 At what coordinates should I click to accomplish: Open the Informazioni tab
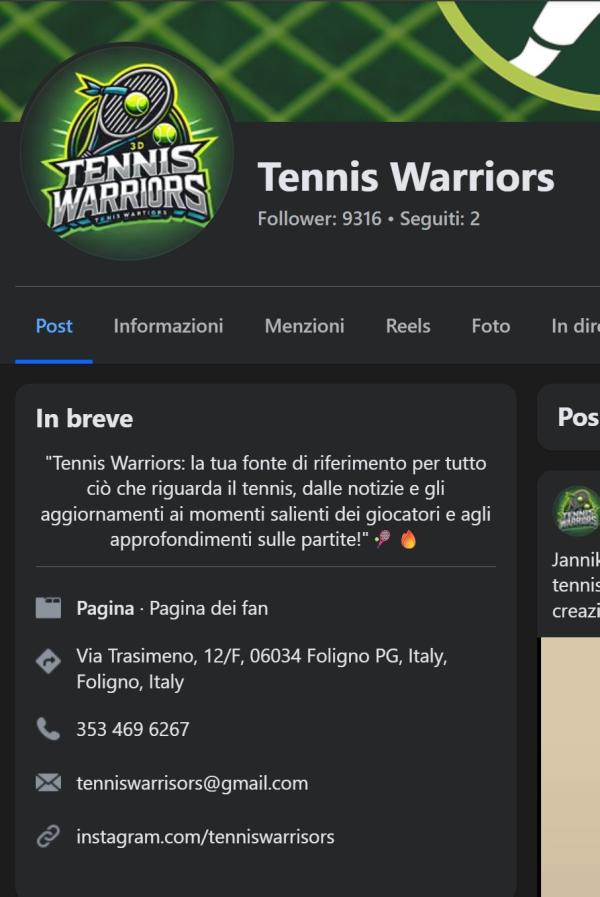point(168,326)
